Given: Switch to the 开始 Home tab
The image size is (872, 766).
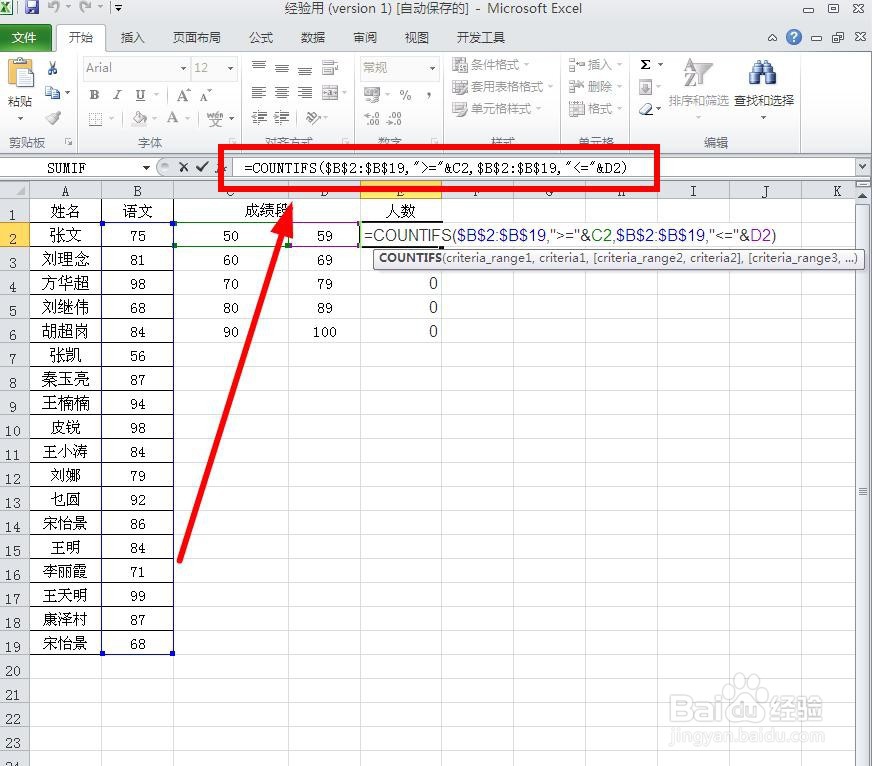Looking at the screenshot, I should point(81,37).
